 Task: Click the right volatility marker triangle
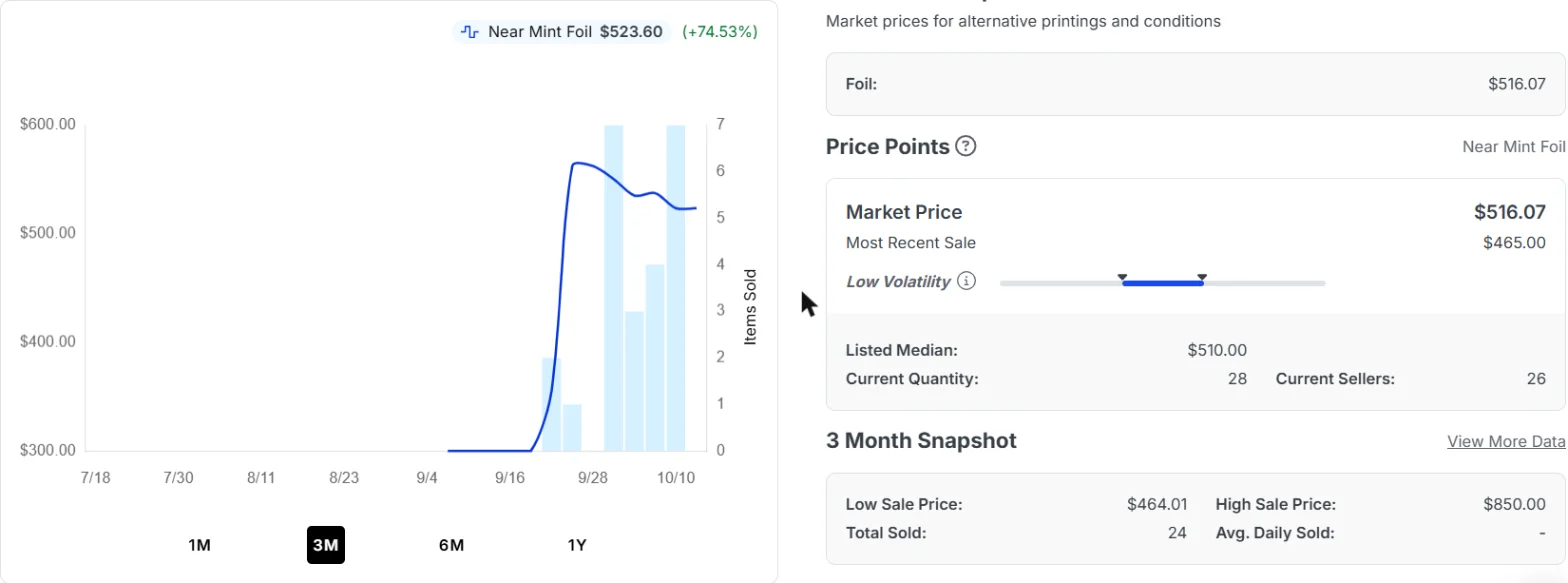click(1202, 276)
